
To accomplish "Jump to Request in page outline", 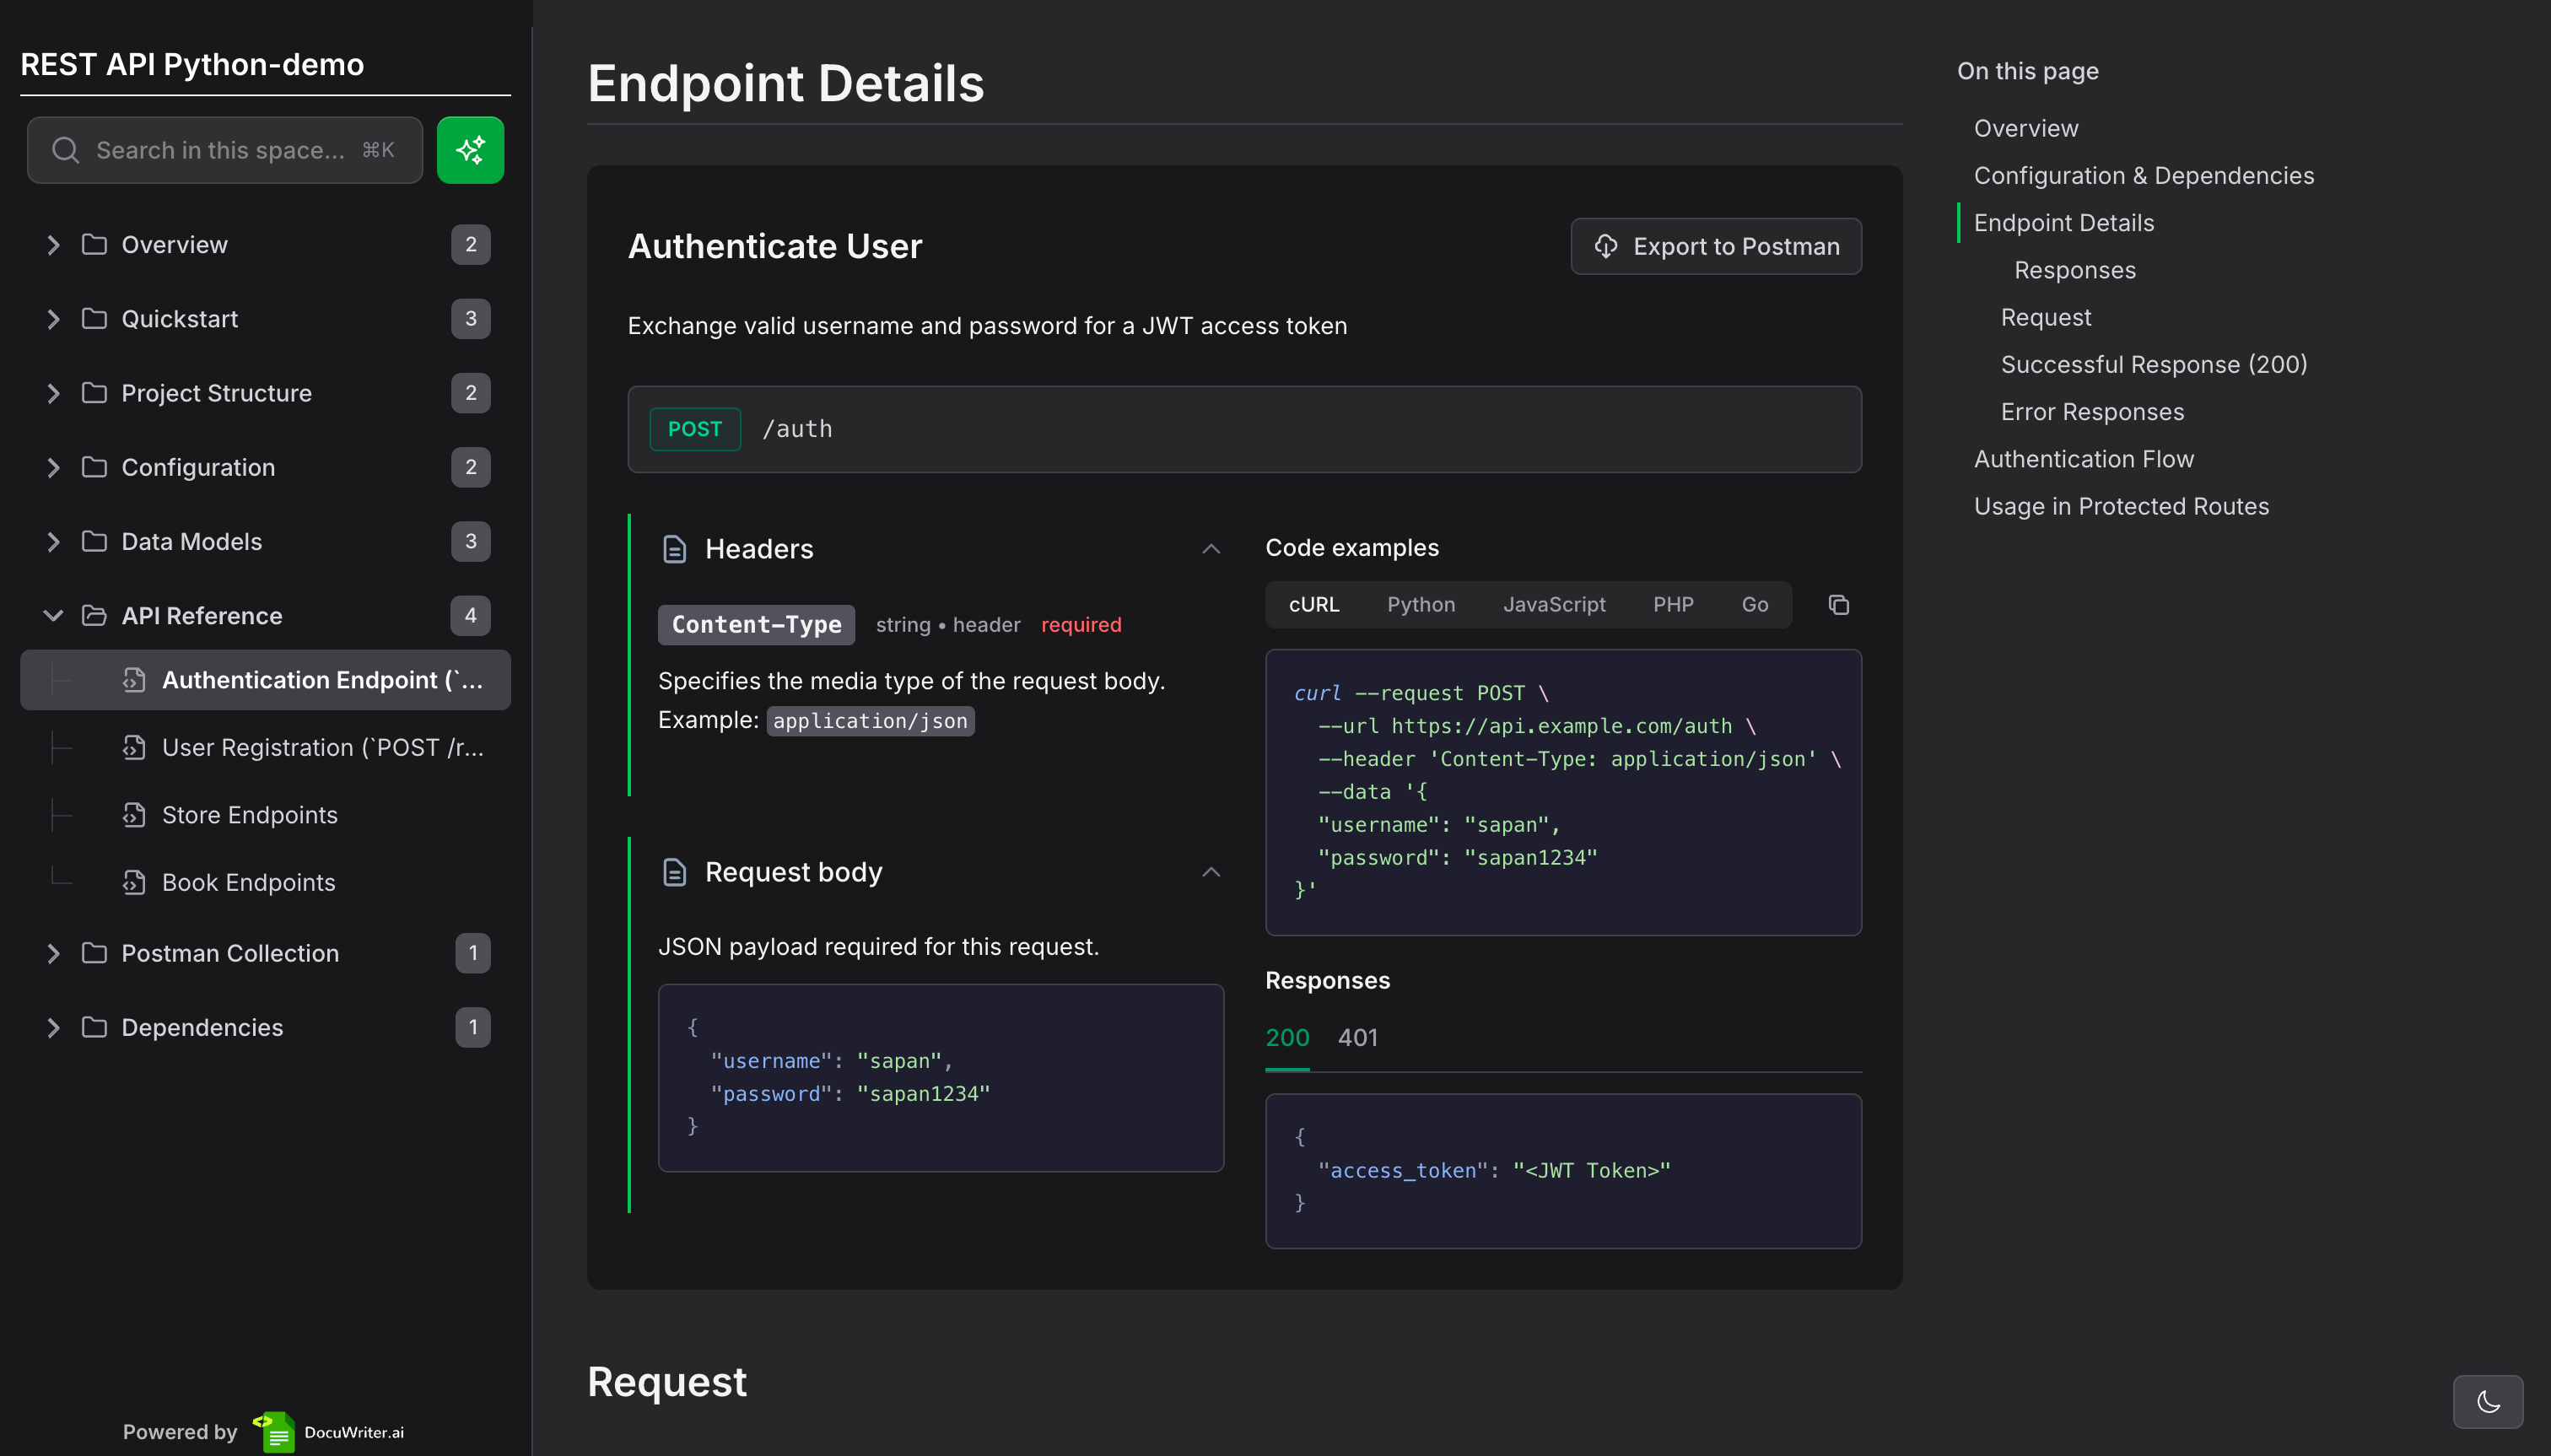I will (x=2046, y=317).
